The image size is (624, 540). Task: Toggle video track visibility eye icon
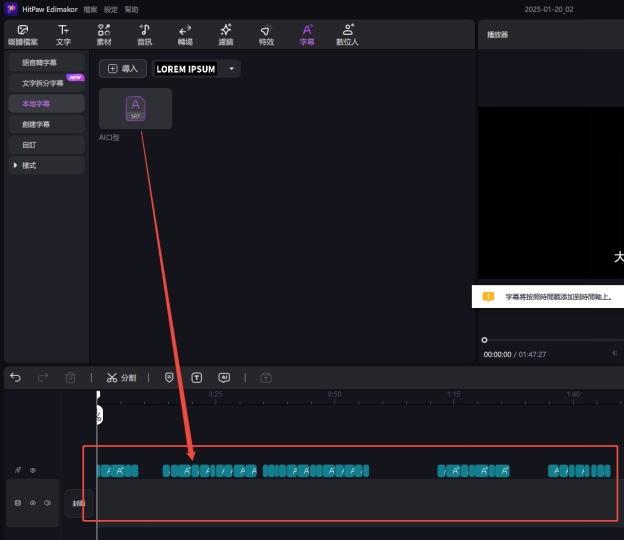(32, 503)
